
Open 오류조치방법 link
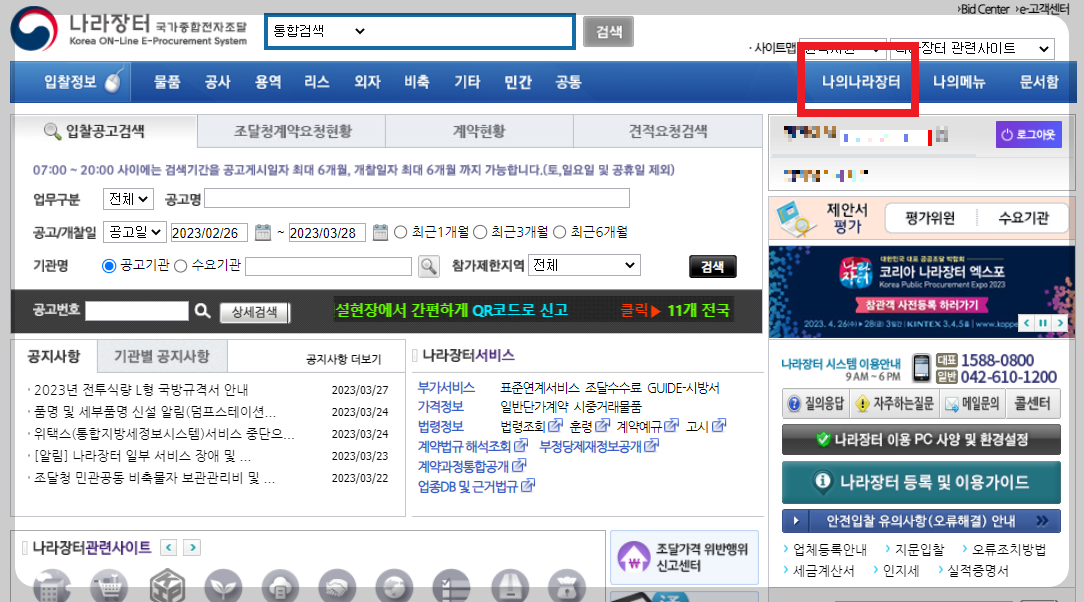(x=1009, y=549)
